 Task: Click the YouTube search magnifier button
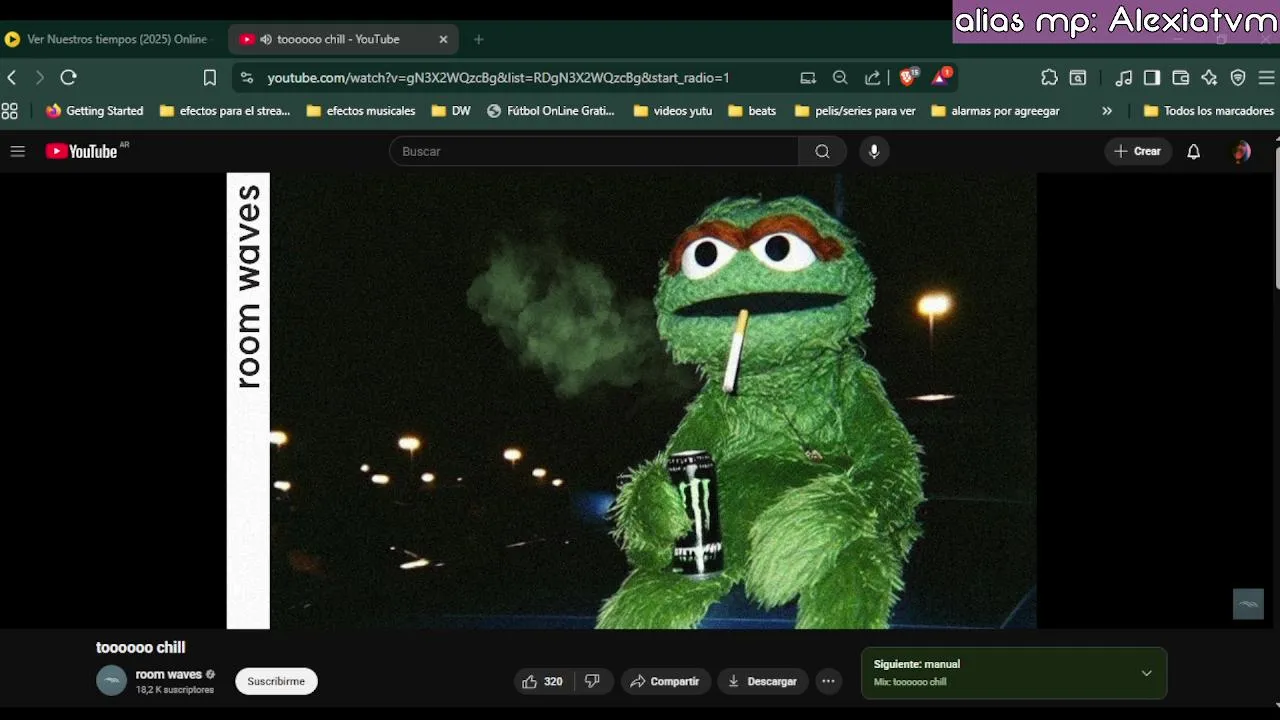pos(822,151)
